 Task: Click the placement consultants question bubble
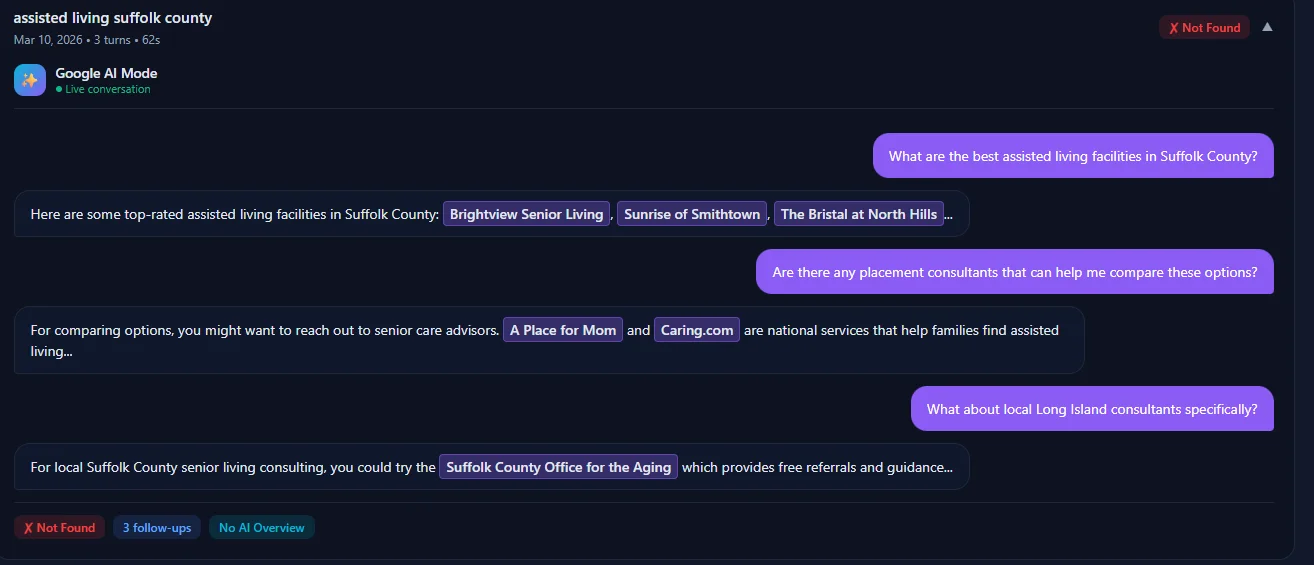pyautogui.click(x=1014, y=272)
